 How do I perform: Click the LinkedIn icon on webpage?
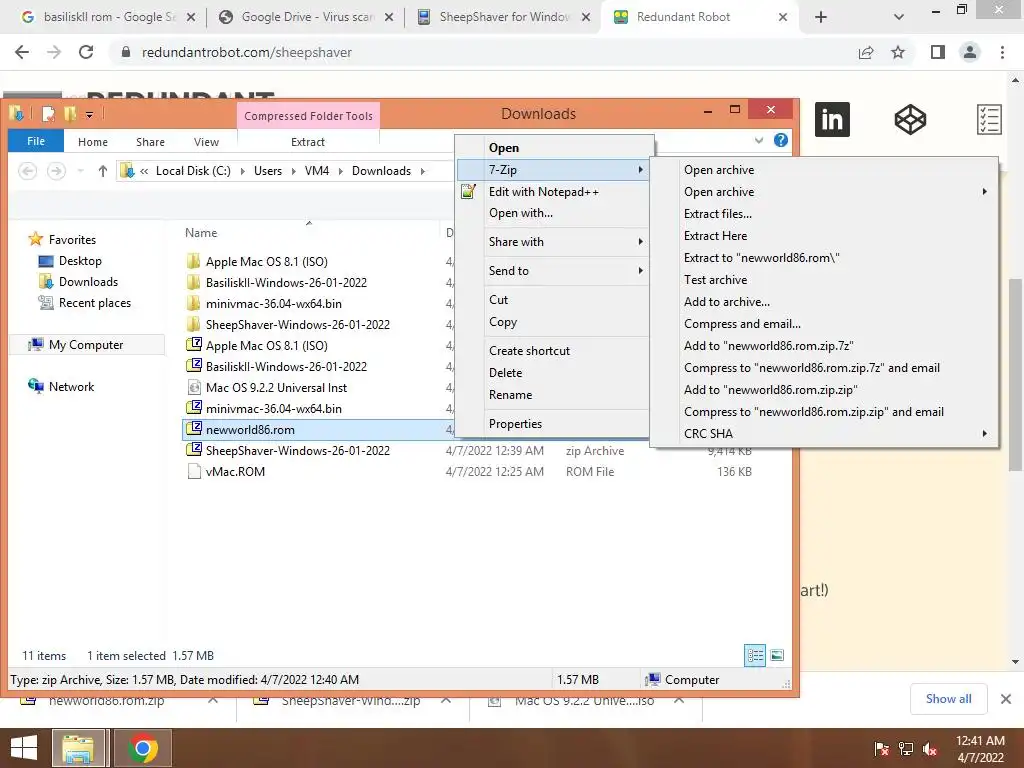tap(832, 120)
